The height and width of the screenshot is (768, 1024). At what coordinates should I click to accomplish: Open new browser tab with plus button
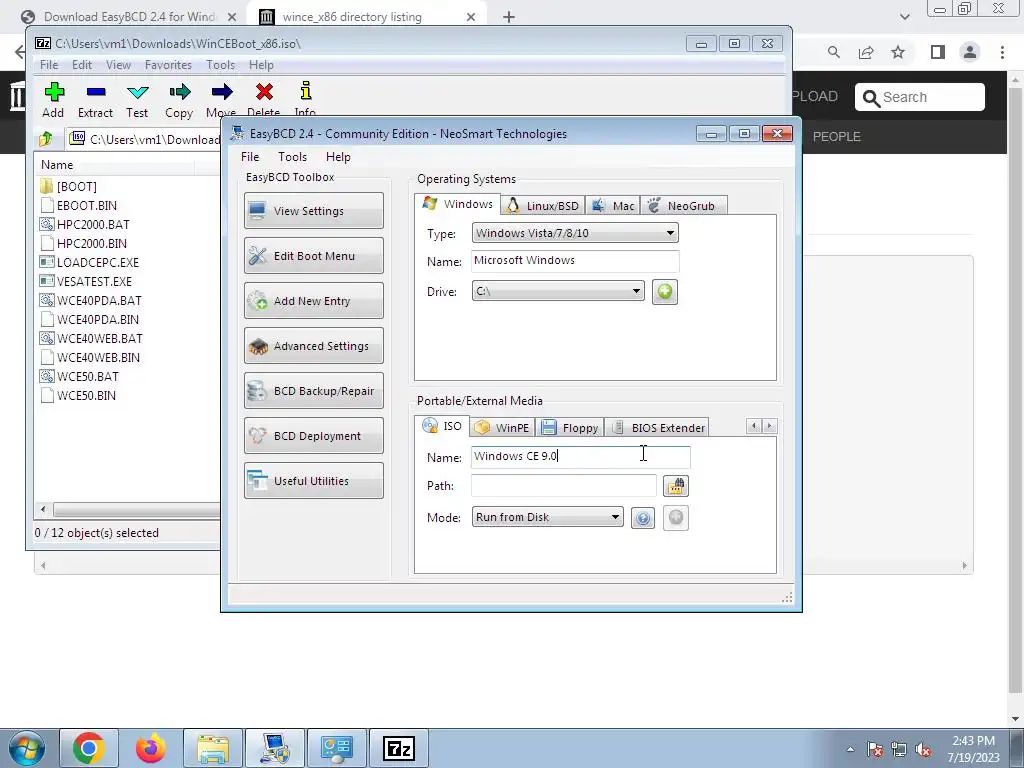coord(509,17)
